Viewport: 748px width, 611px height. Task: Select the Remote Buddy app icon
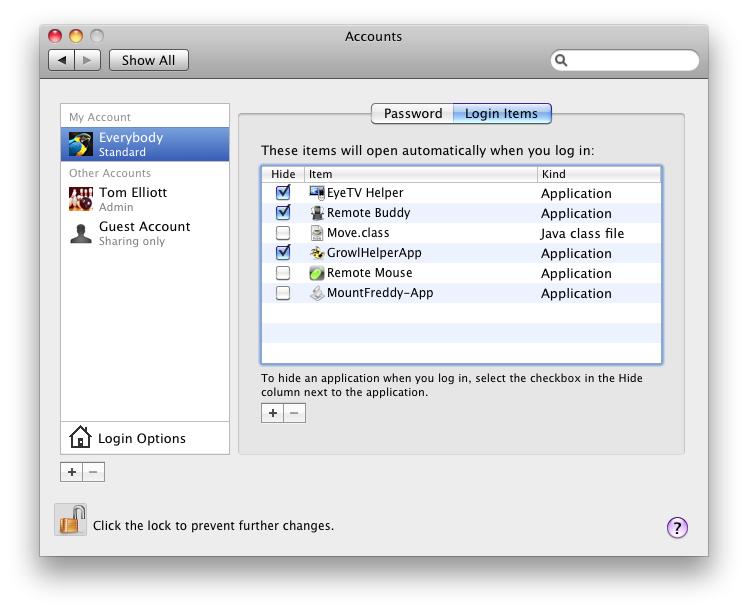pyautogui.click(x=317, y=213)
